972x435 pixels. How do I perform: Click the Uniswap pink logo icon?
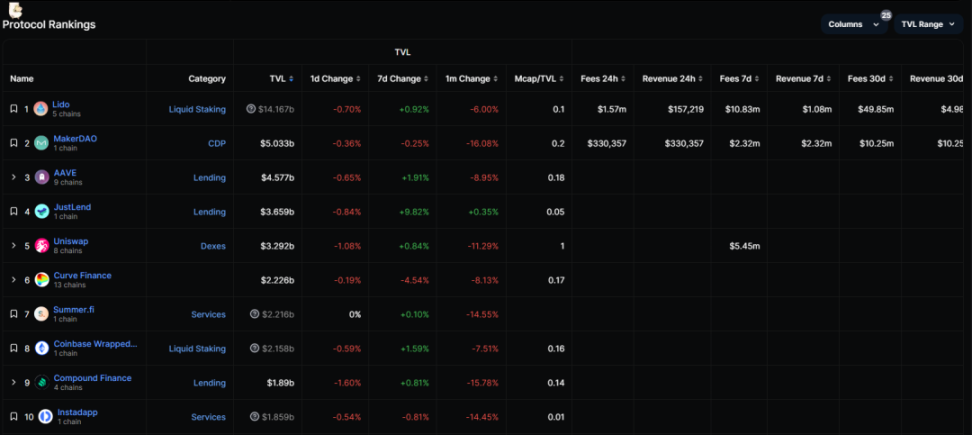[42, 245]
